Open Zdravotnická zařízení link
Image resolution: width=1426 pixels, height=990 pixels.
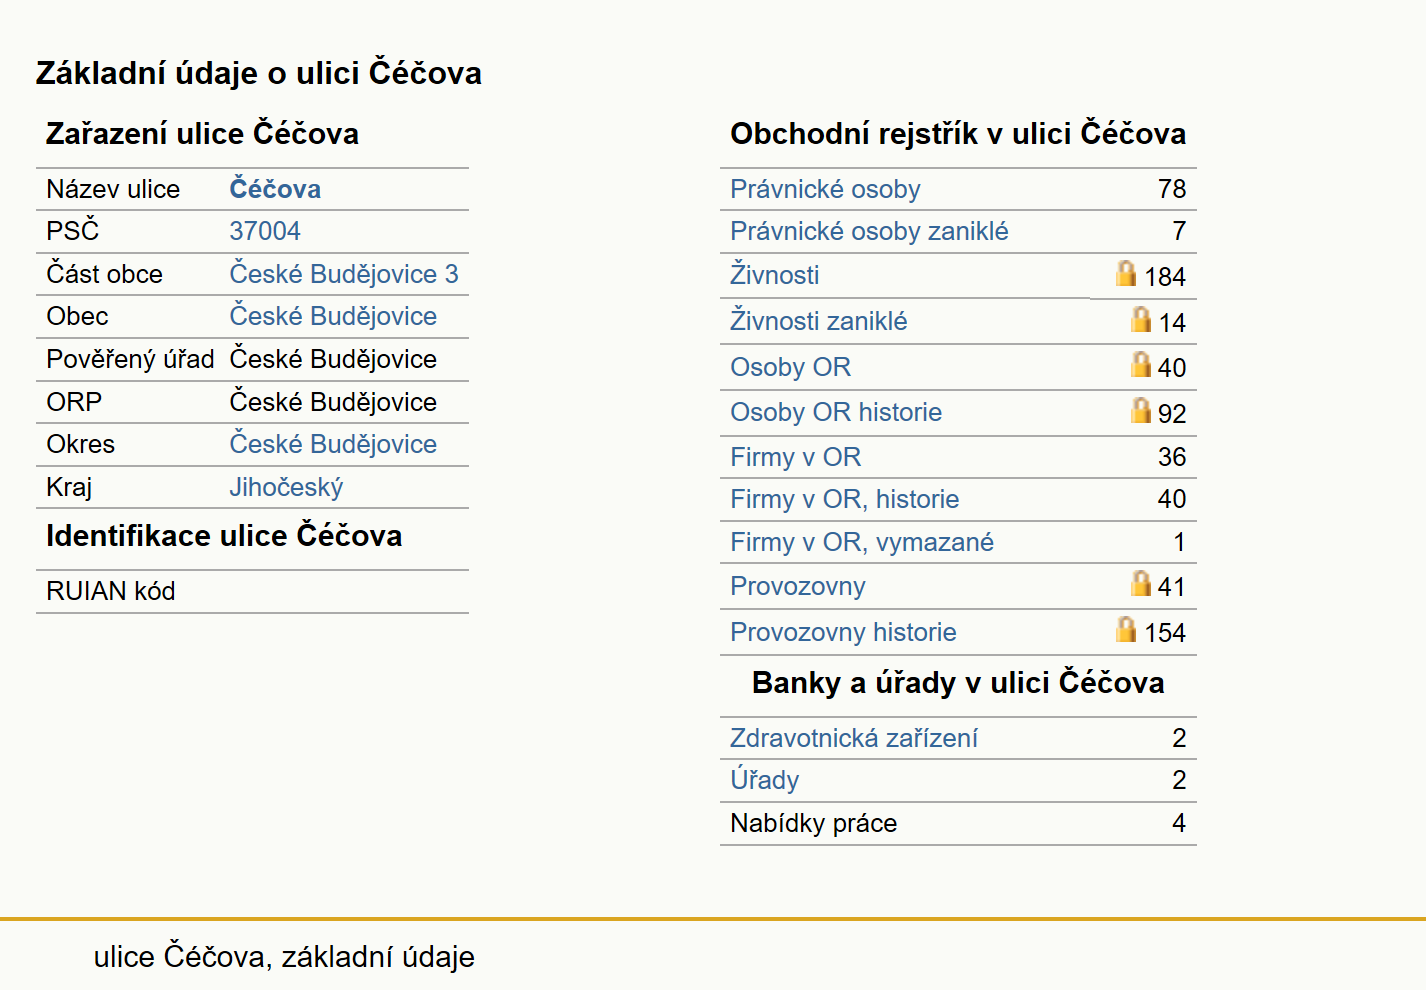(x=854, y=738)
